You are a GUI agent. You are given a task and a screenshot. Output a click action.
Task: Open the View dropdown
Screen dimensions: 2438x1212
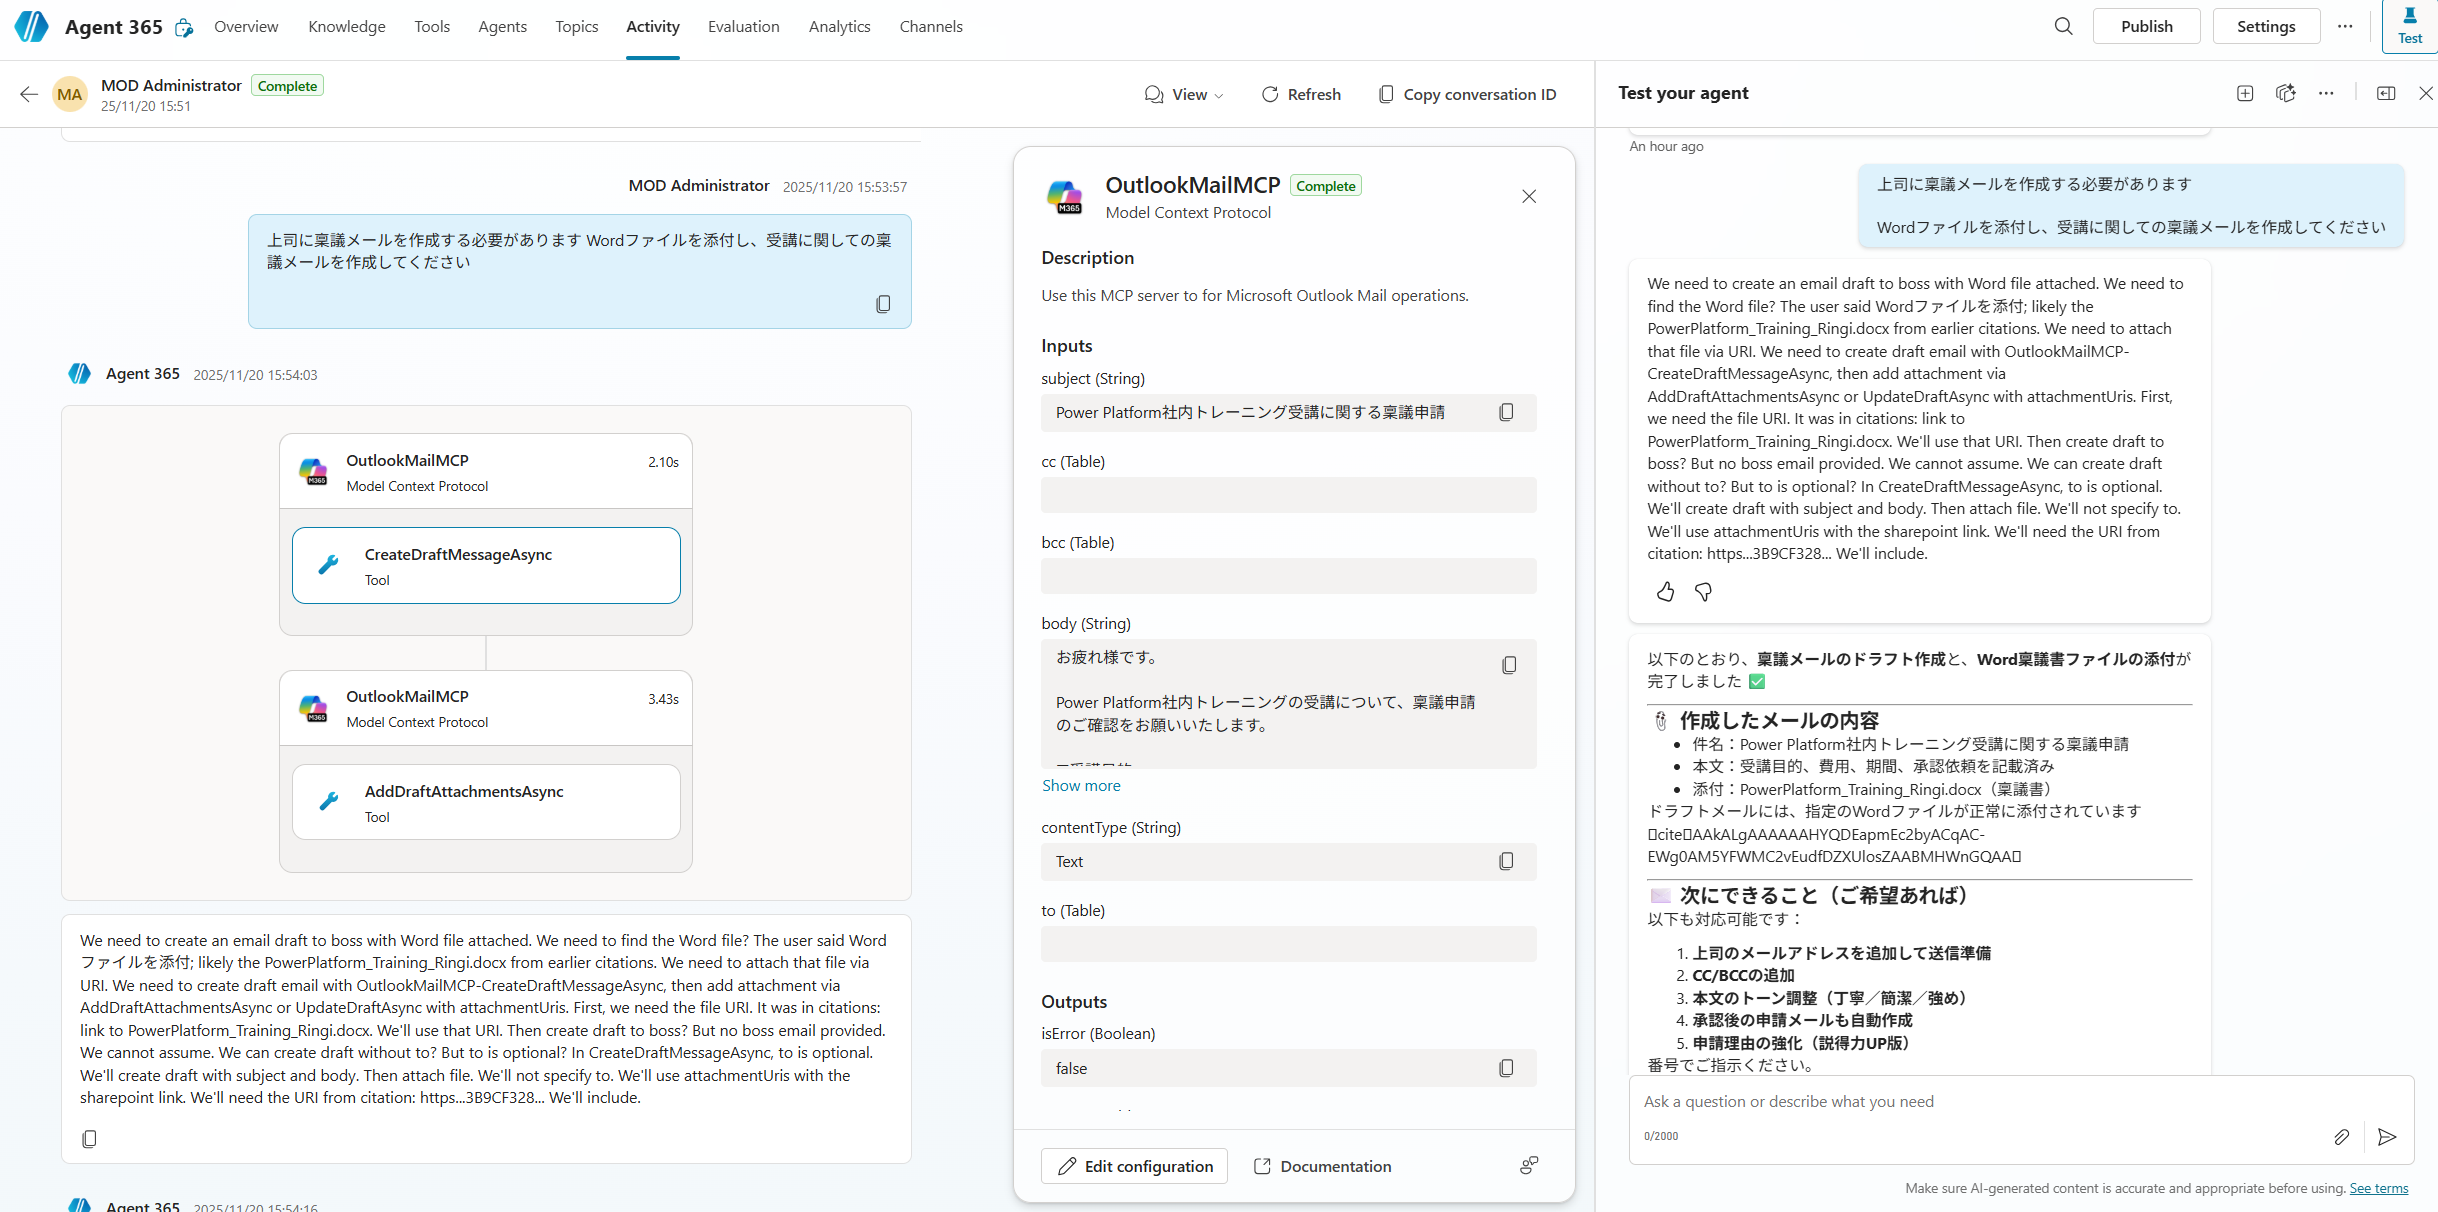1184,94
